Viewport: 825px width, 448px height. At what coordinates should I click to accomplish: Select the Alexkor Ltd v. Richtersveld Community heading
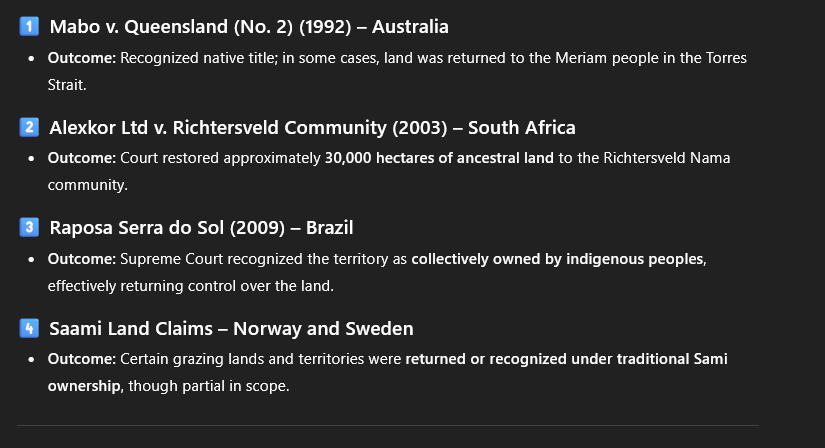pyautogui.click(x=312, y=128)
